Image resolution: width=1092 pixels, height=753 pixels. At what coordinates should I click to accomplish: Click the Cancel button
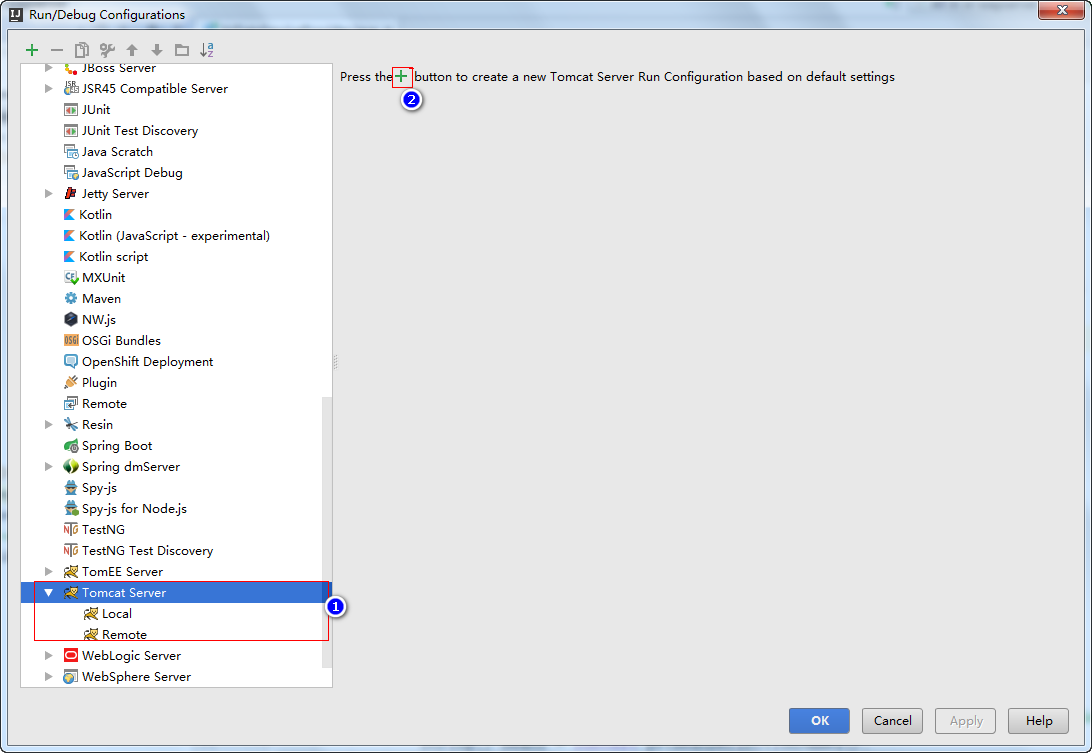point(892,721)
